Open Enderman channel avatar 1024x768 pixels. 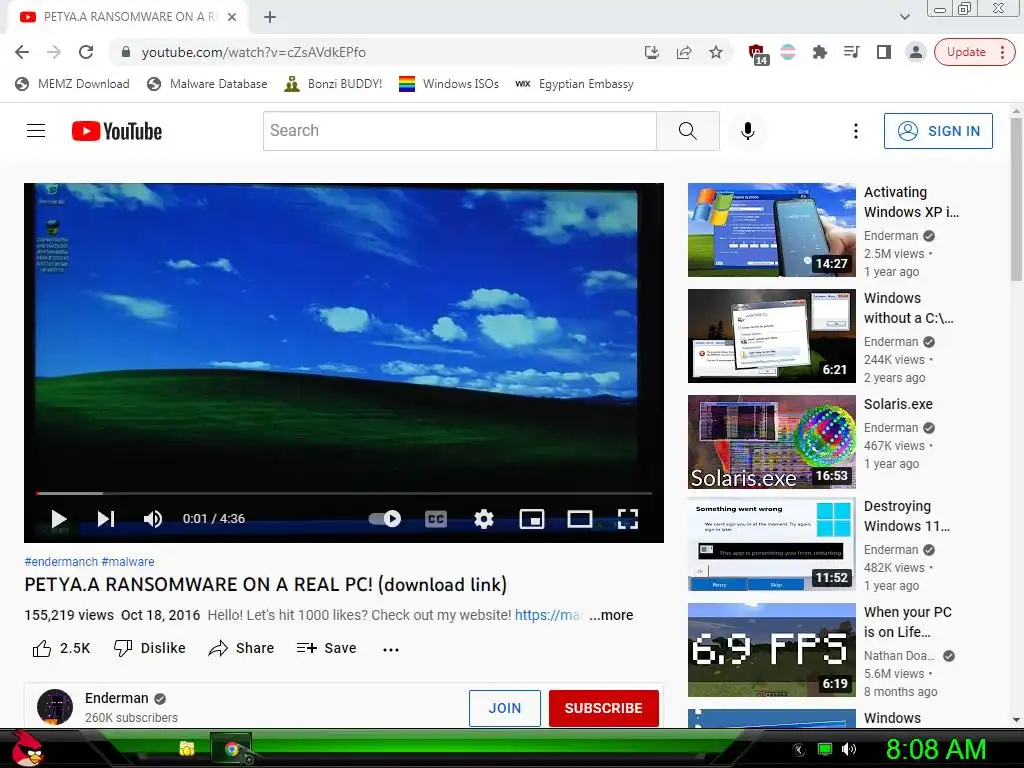click(55, 707)
